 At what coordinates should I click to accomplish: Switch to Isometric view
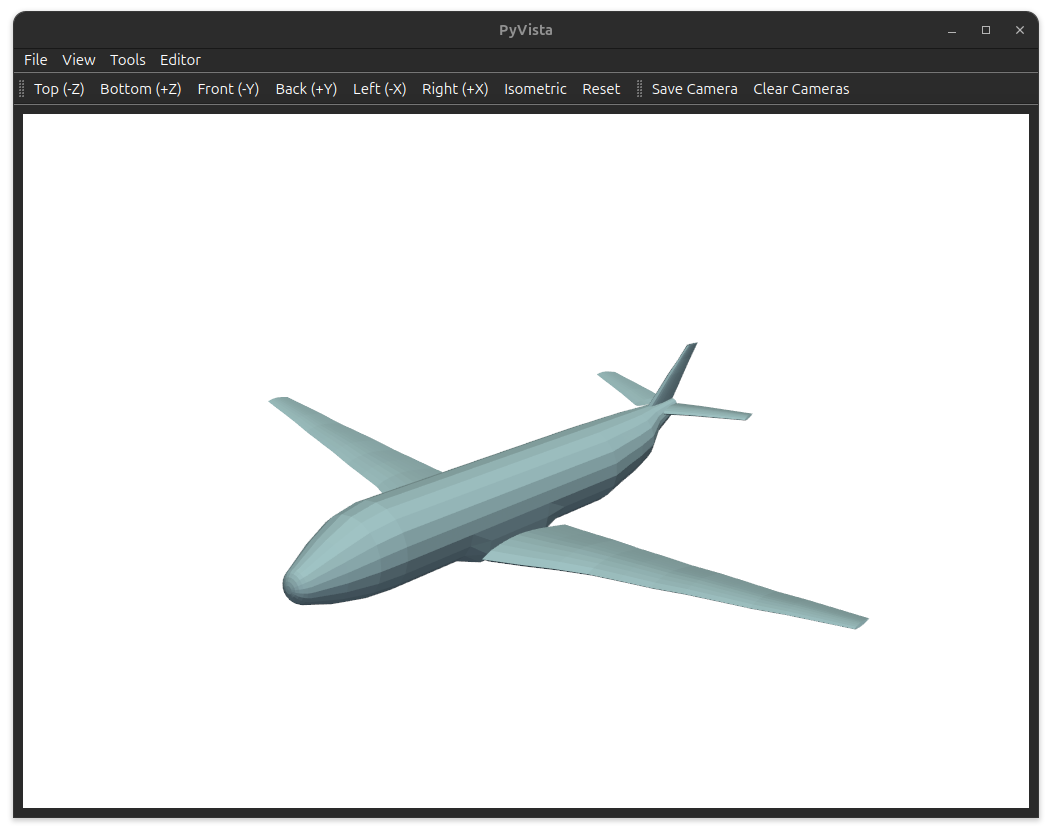point(535,89)
